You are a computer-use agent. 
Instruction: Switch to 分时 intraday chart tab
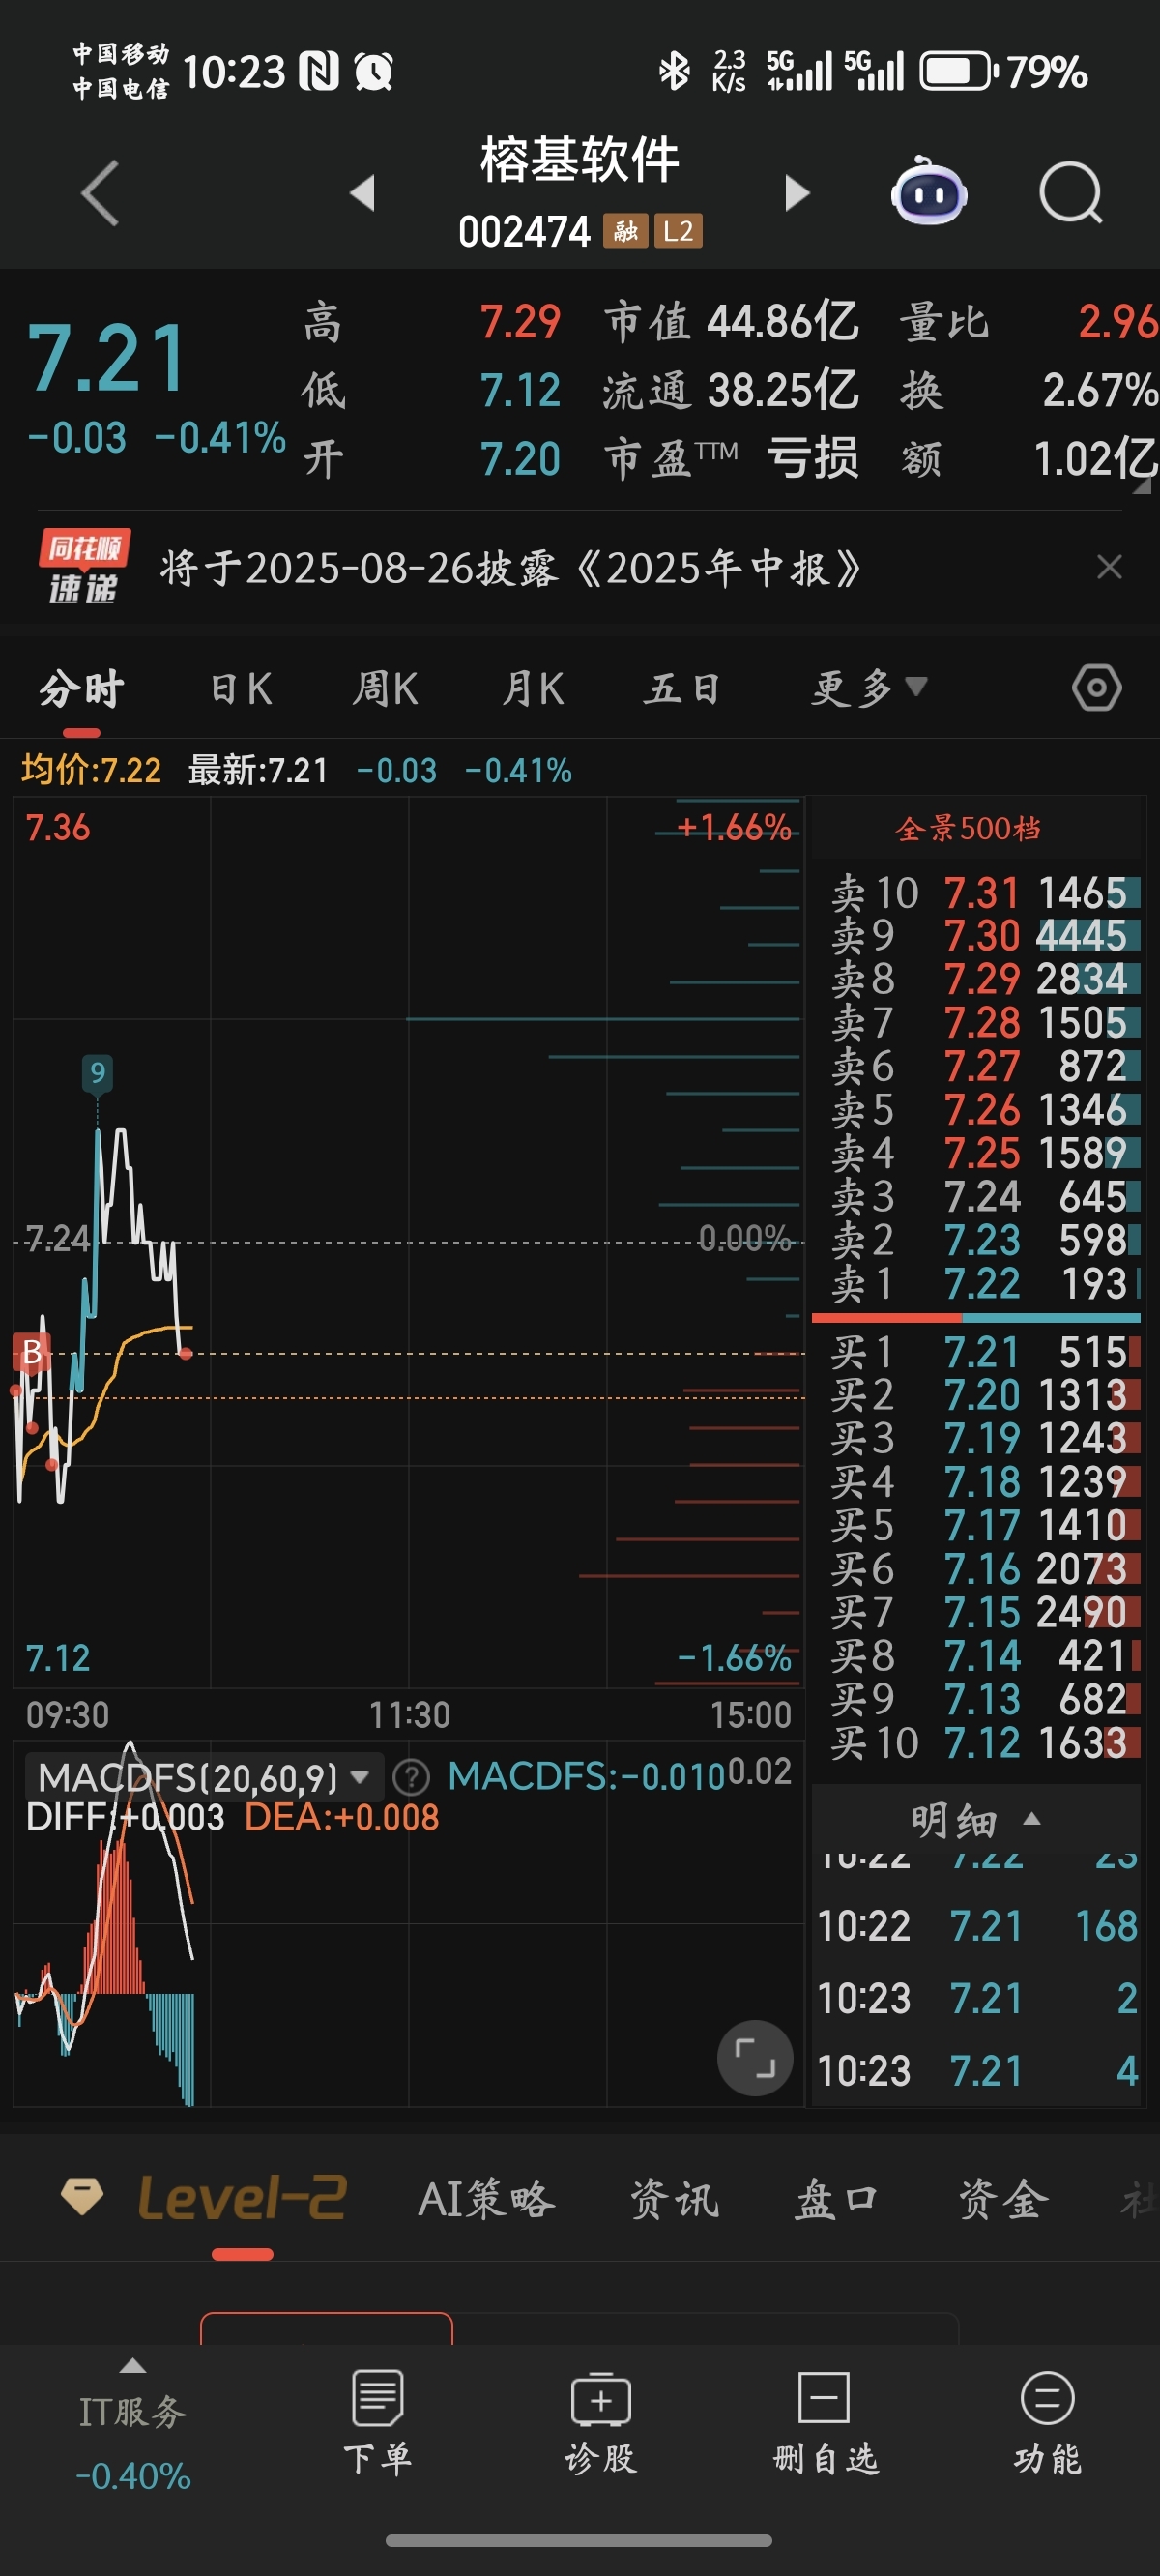pos(82,690)
